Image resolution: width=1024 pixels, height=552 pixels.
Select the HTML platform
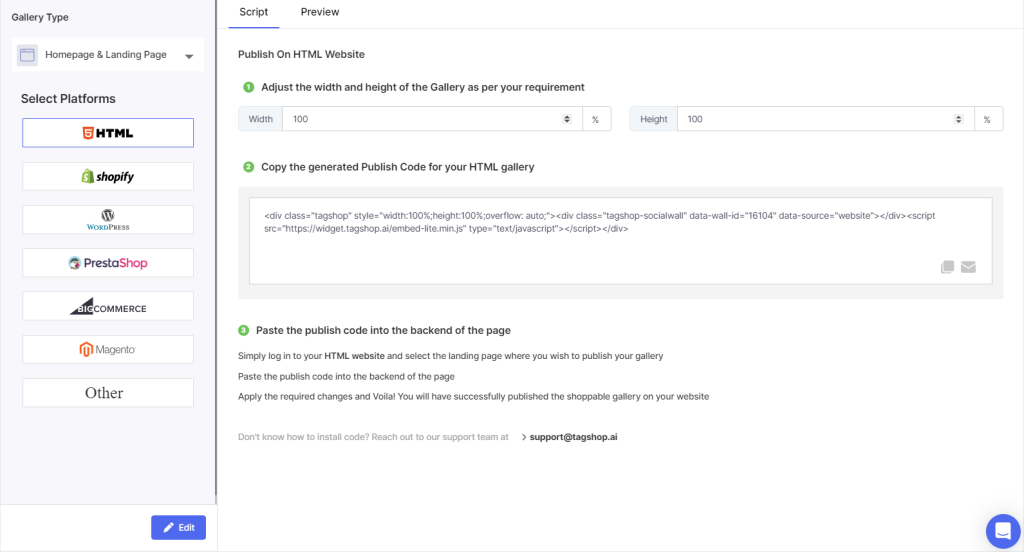pos(108,133)
